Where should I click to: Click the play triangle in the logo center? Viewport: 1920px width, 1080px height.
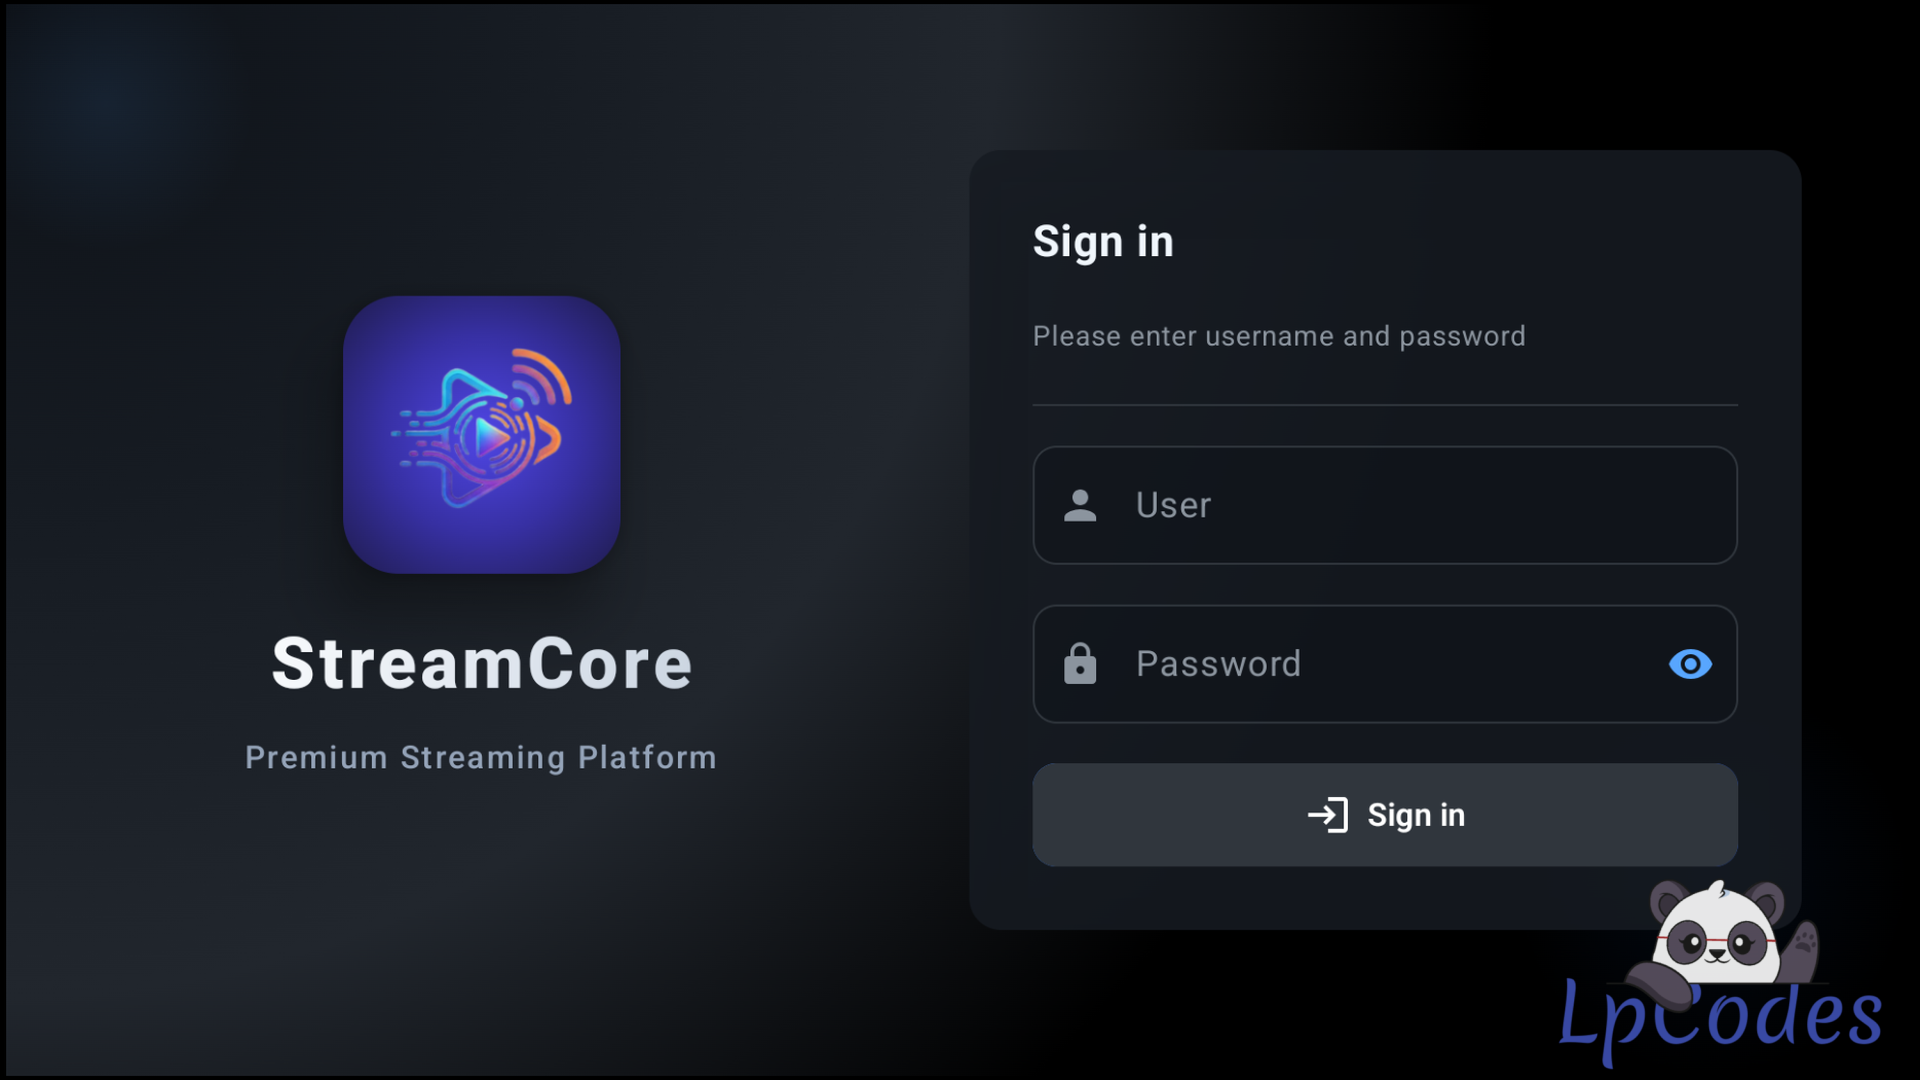pyautogui.click(x=490, y=437)
